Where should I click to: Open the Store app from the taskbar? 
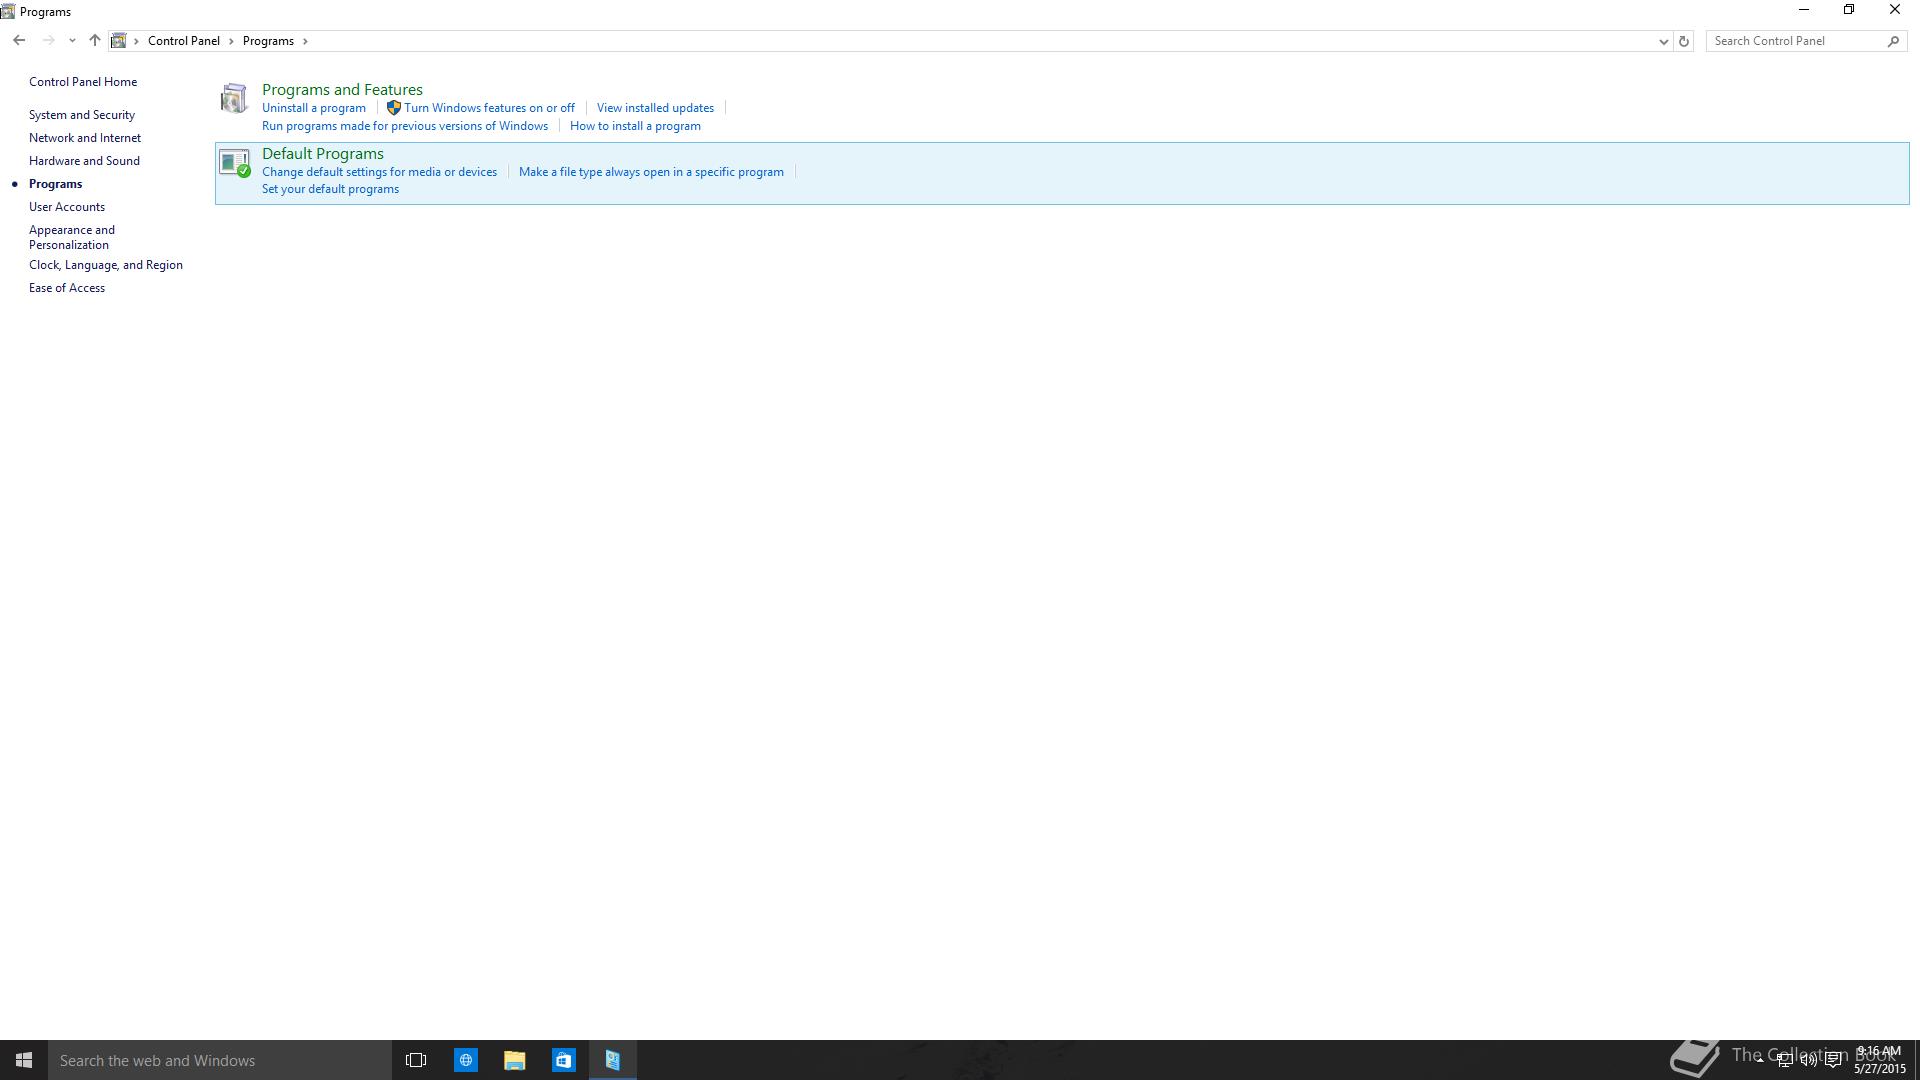tap(563, 1060)
